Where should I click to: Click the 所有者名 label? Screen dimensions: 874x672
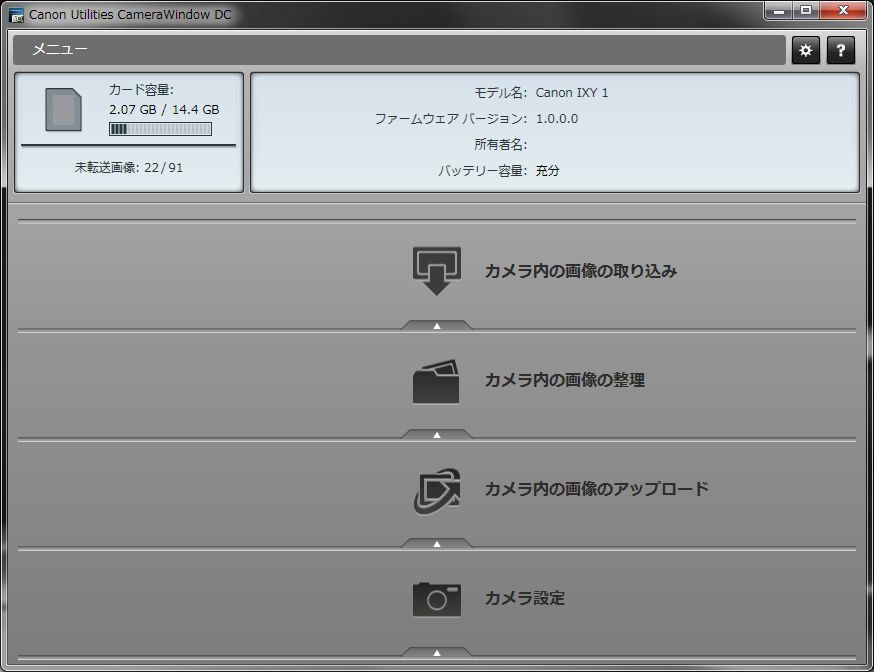501,144
